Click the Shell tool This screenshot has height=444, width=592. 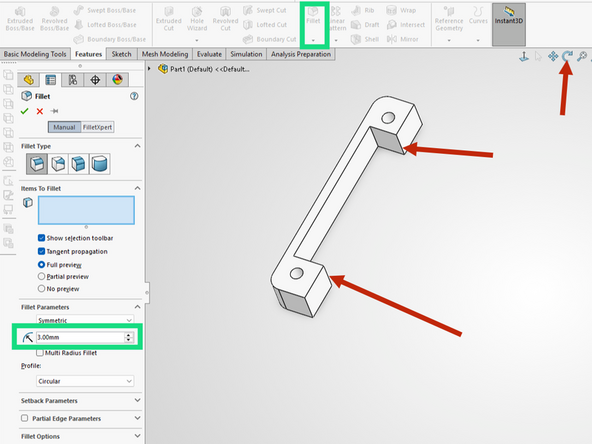coord(365,39)
